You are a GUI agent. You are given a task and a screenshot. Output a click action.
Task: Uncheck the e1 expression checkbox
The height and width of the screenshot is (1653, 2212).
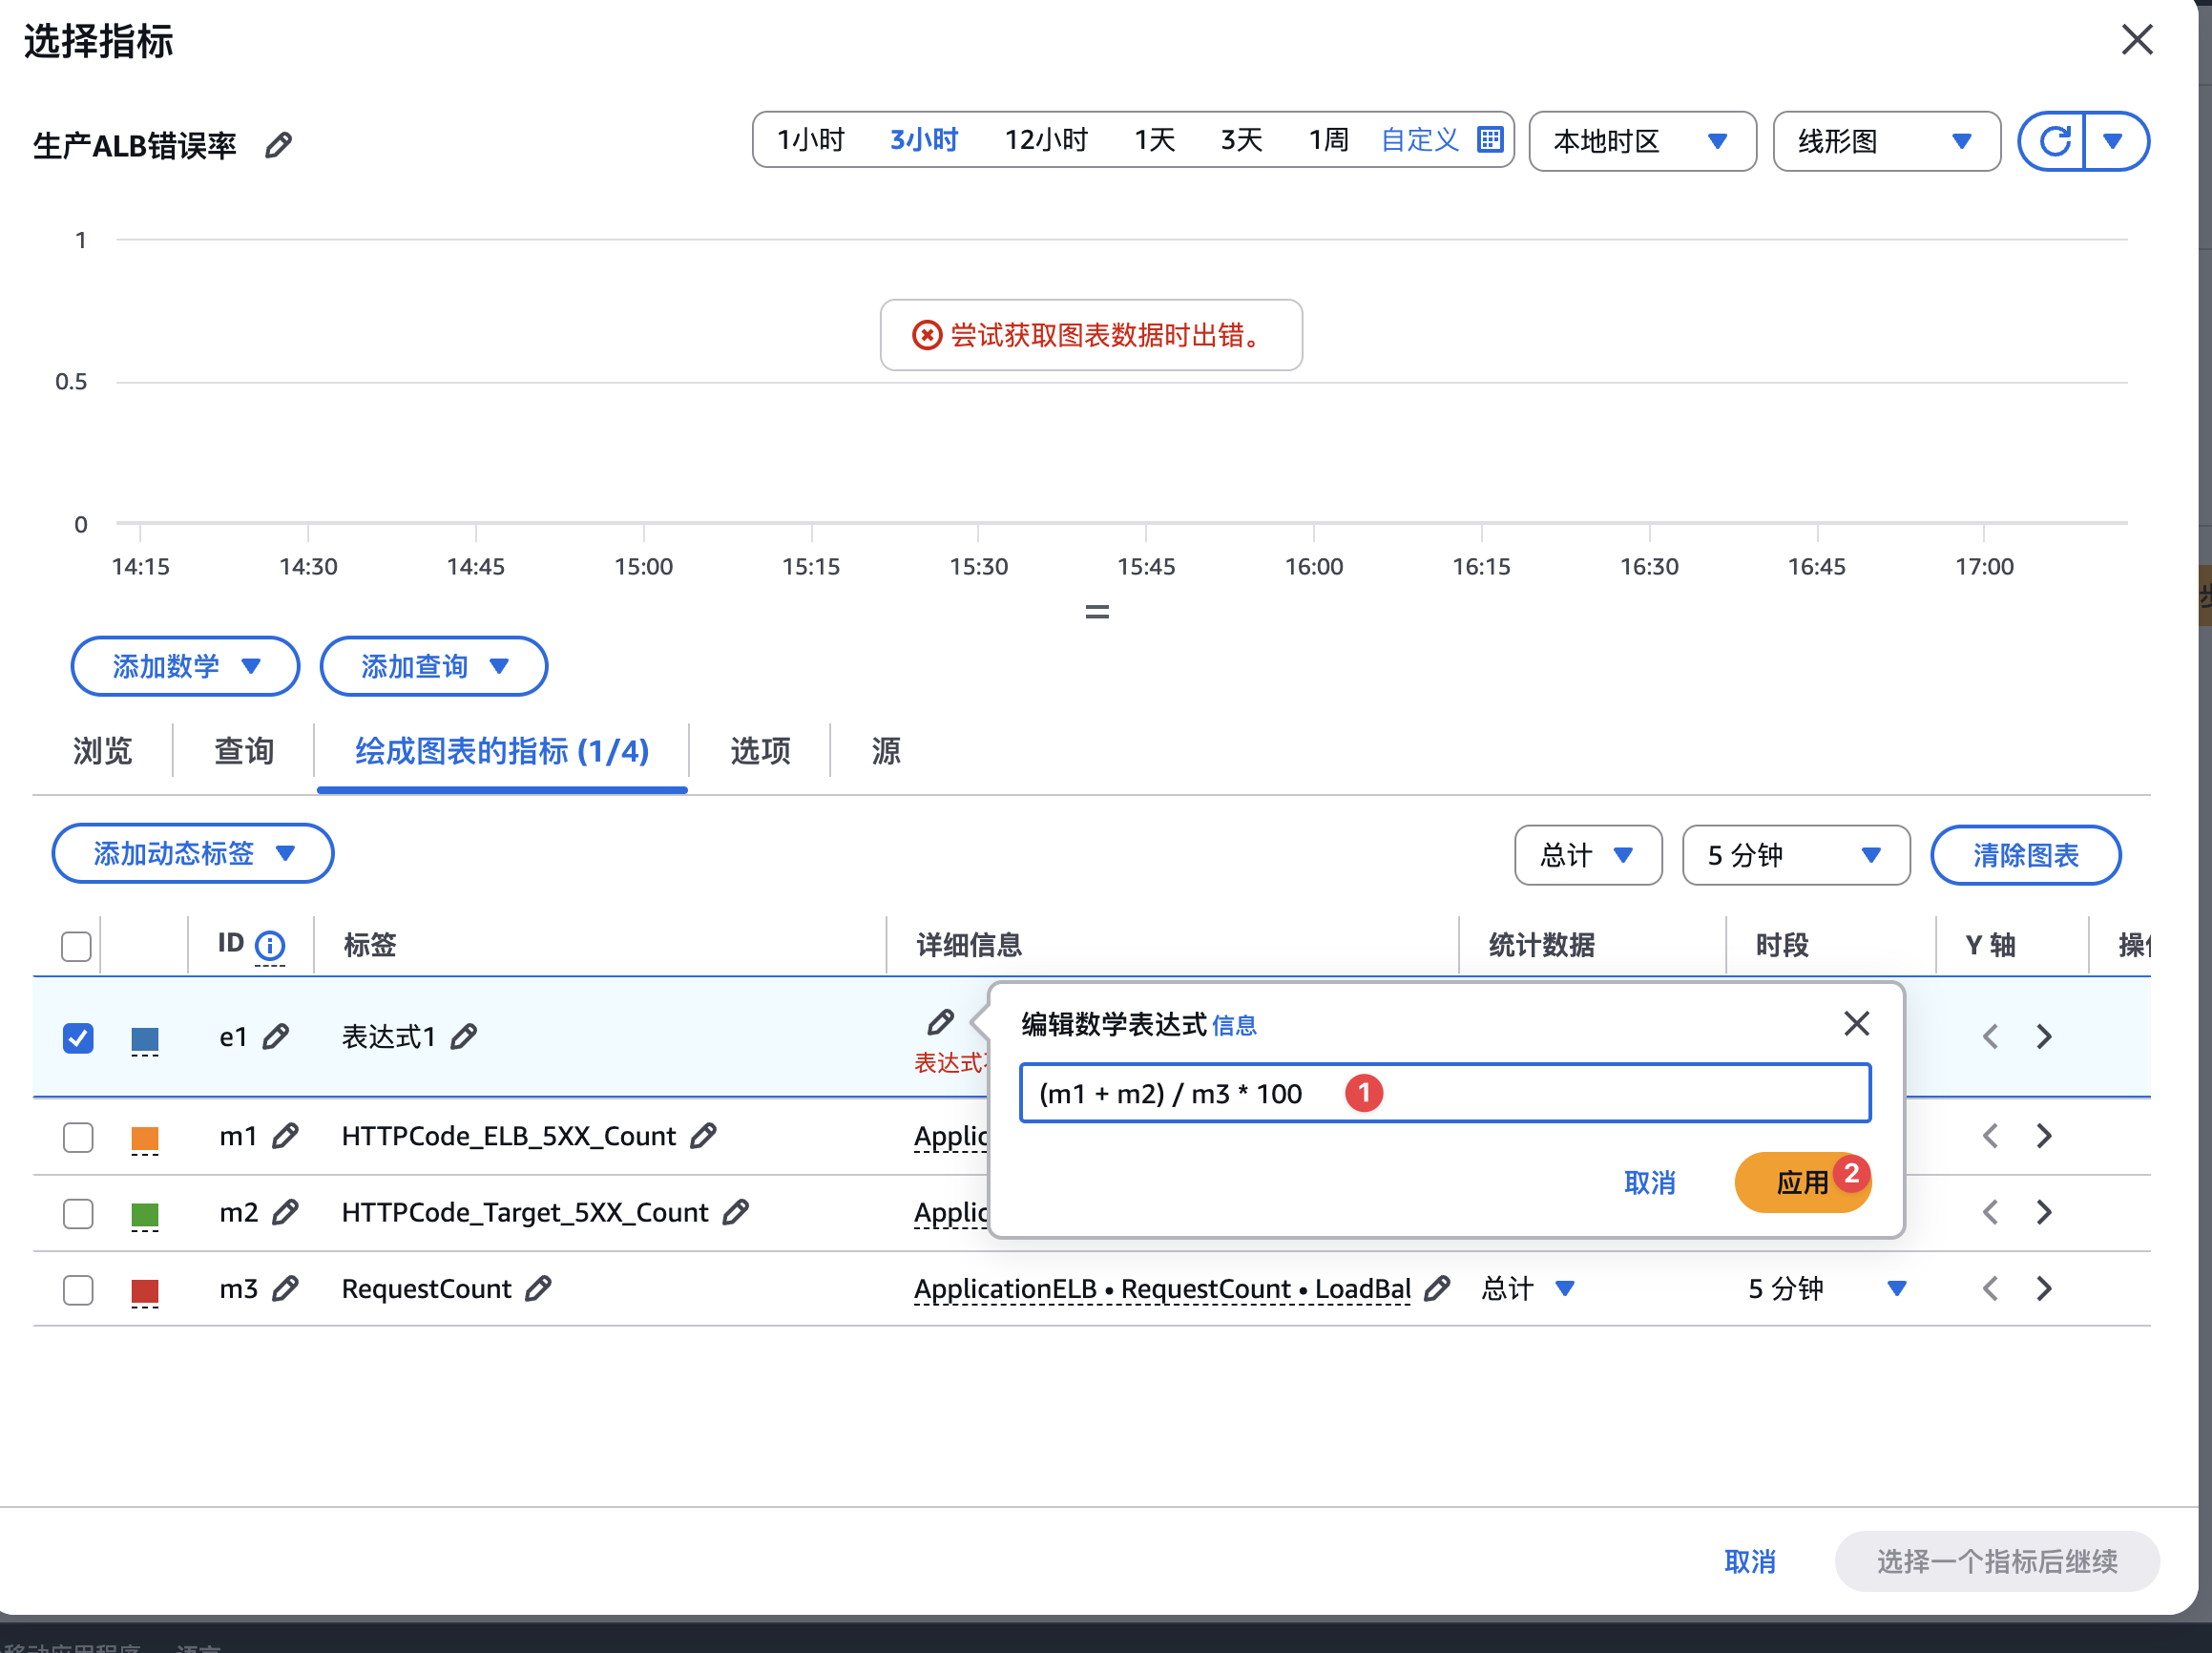click(78, 1038)
